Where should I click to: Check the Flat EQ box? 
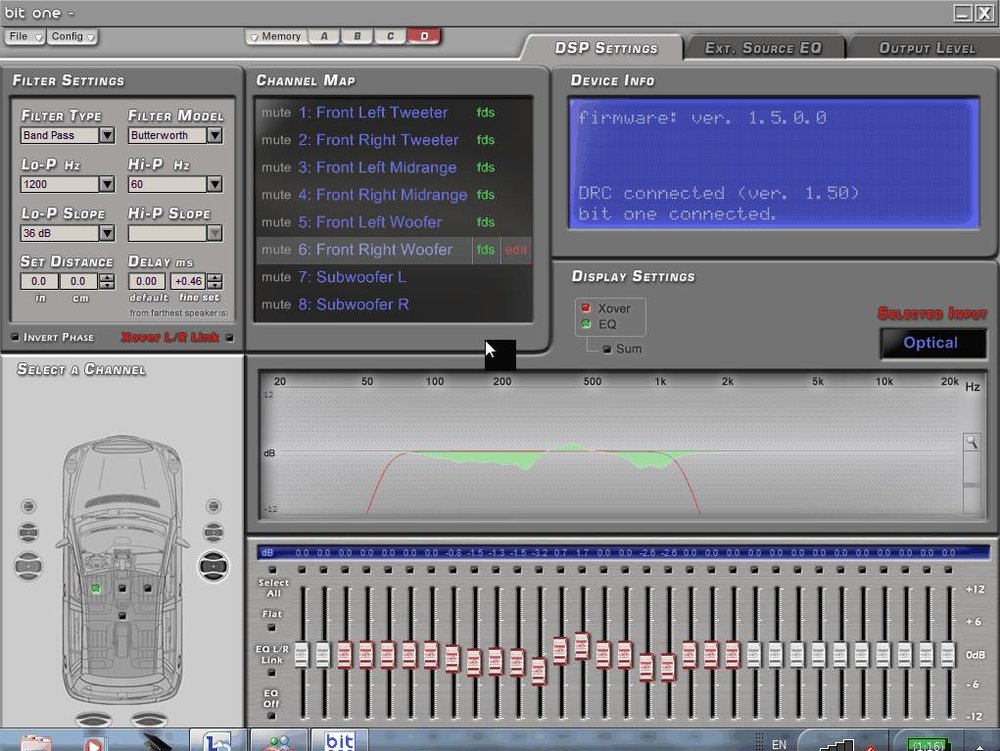pos(272,627)
